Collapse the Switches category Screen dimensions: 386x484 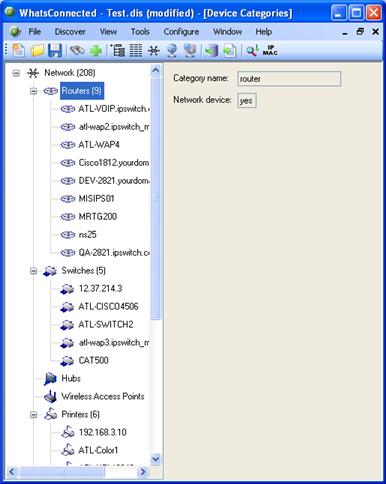33,271
